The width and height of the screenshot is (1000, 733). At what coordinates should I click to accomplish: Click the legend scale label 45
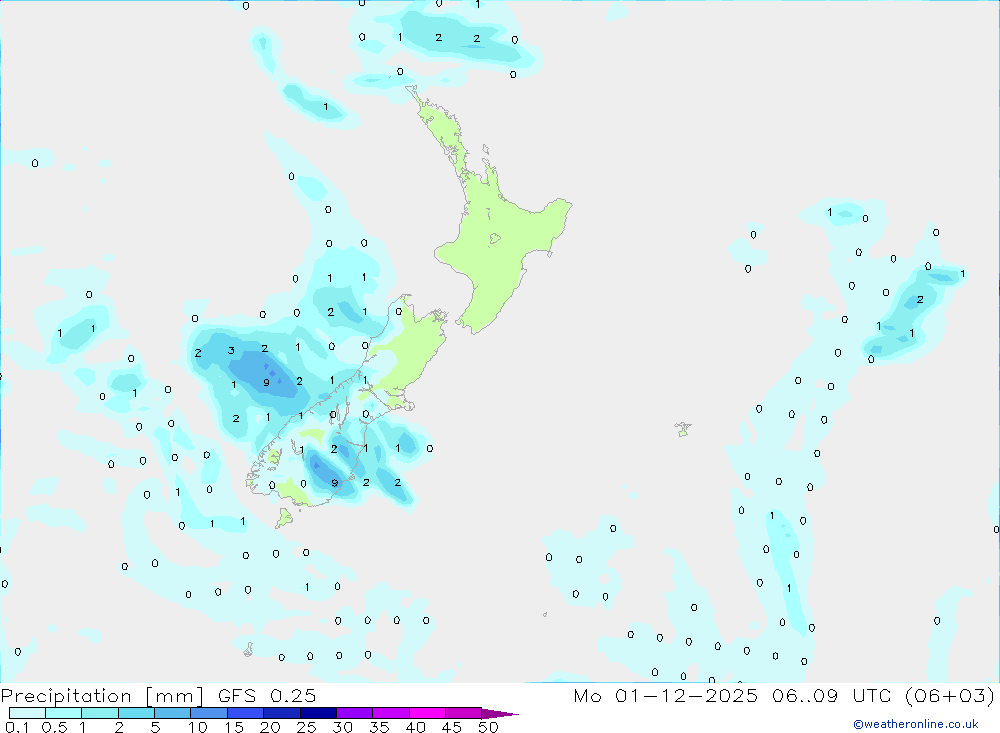click(x=452, y=727)
